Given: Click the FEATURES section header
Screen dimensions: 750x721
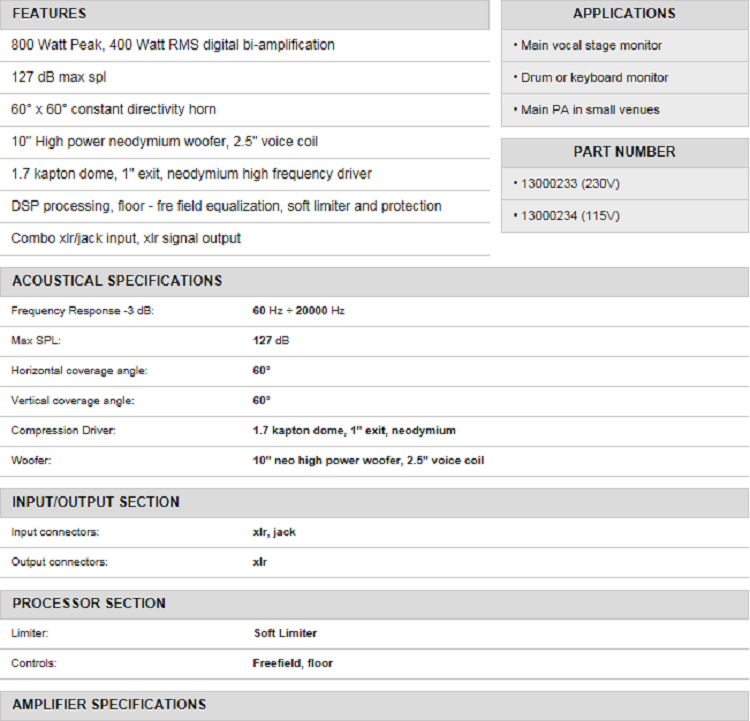Looking at the screenshot, I should [49, 14].
